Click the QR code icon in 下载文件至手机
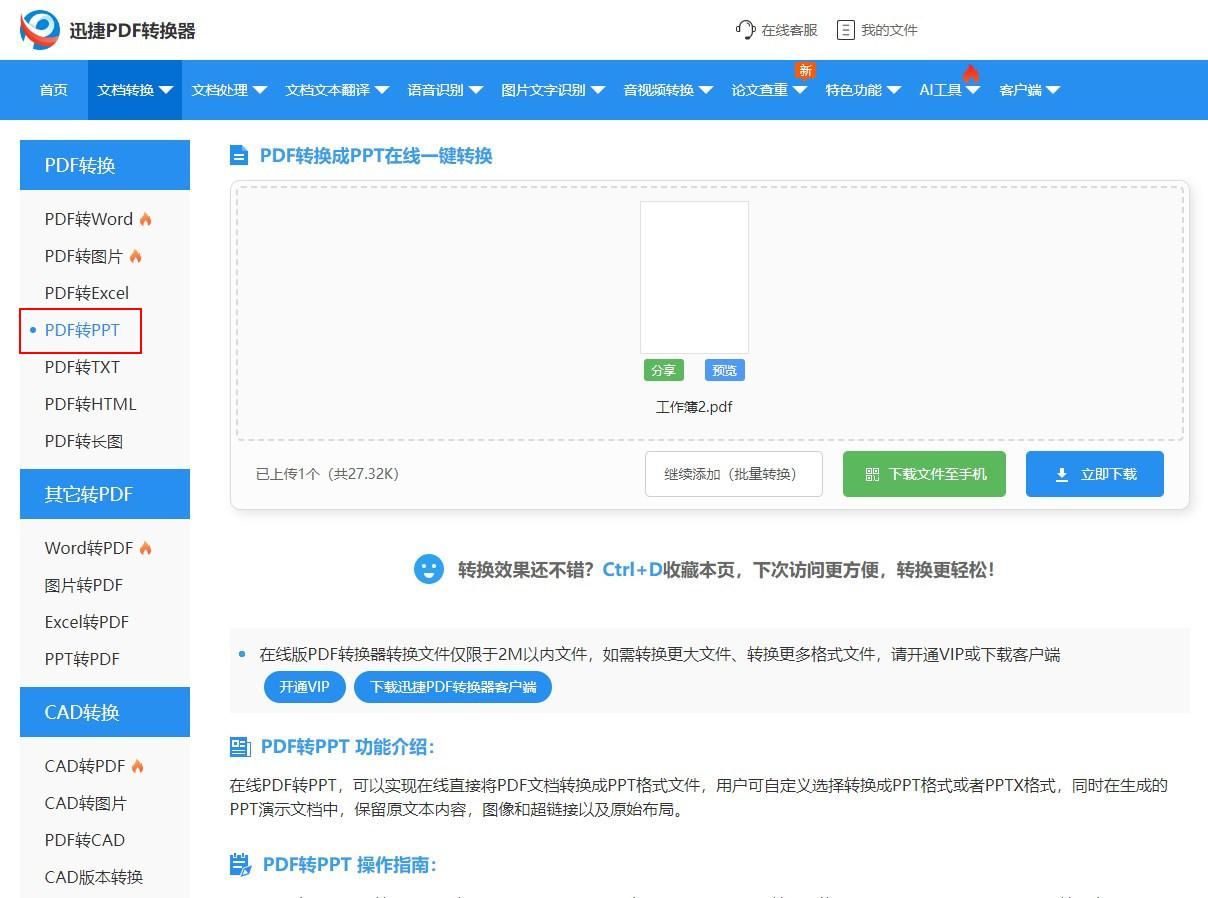Viewport: 1208px width, 898px height. click(872, 474)
